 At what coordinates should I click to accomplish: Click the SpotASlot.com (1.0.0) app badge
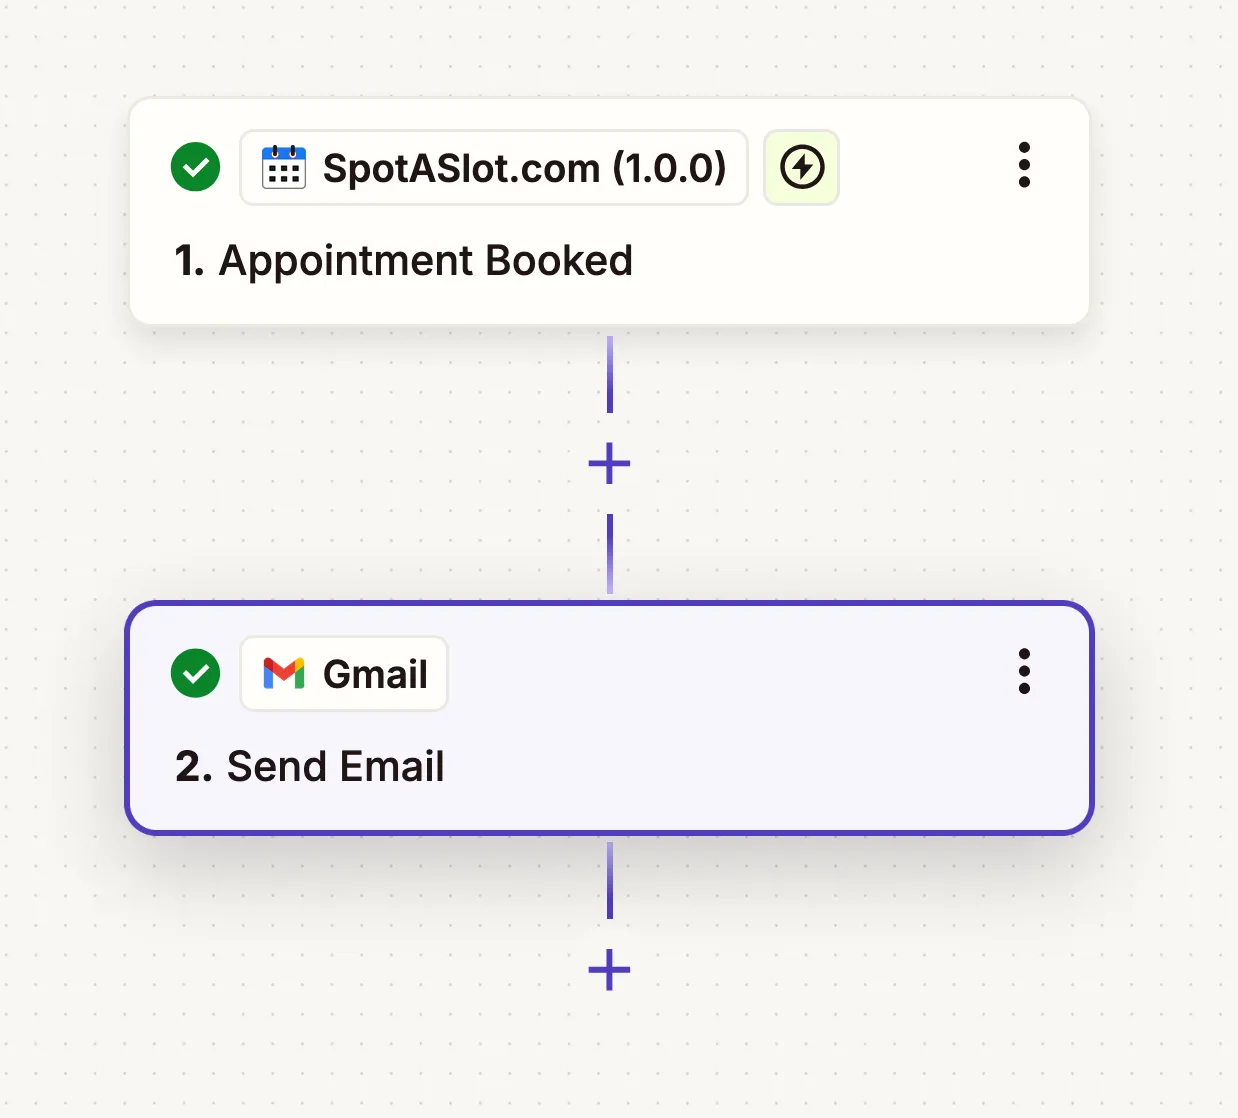[494, 168]
